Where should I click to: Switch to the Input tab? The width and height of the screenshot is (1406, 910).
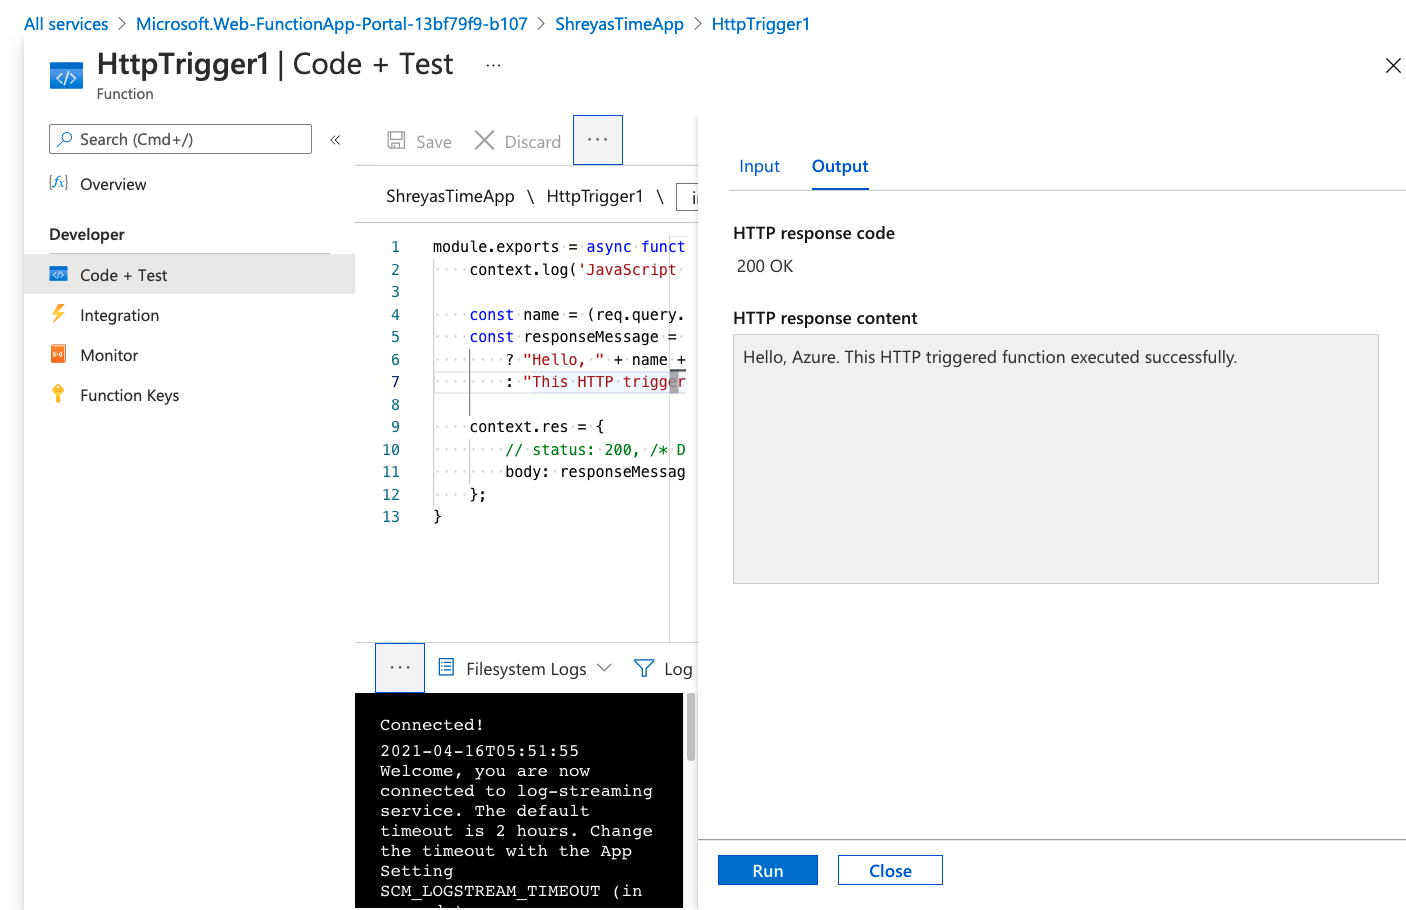point(759,166)
